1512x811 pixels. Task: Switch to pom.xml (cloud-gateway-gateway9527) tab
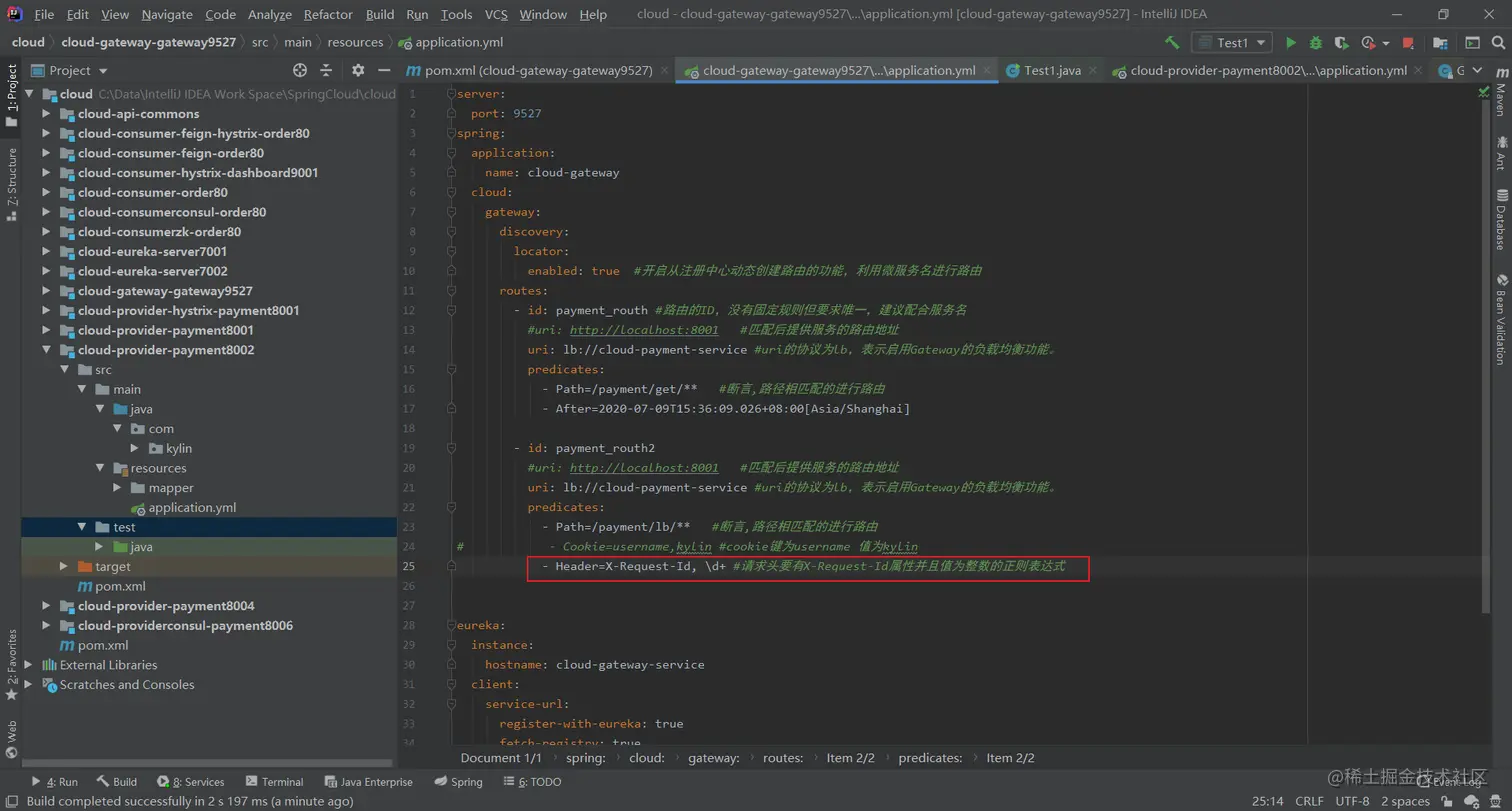pos(538,71)
